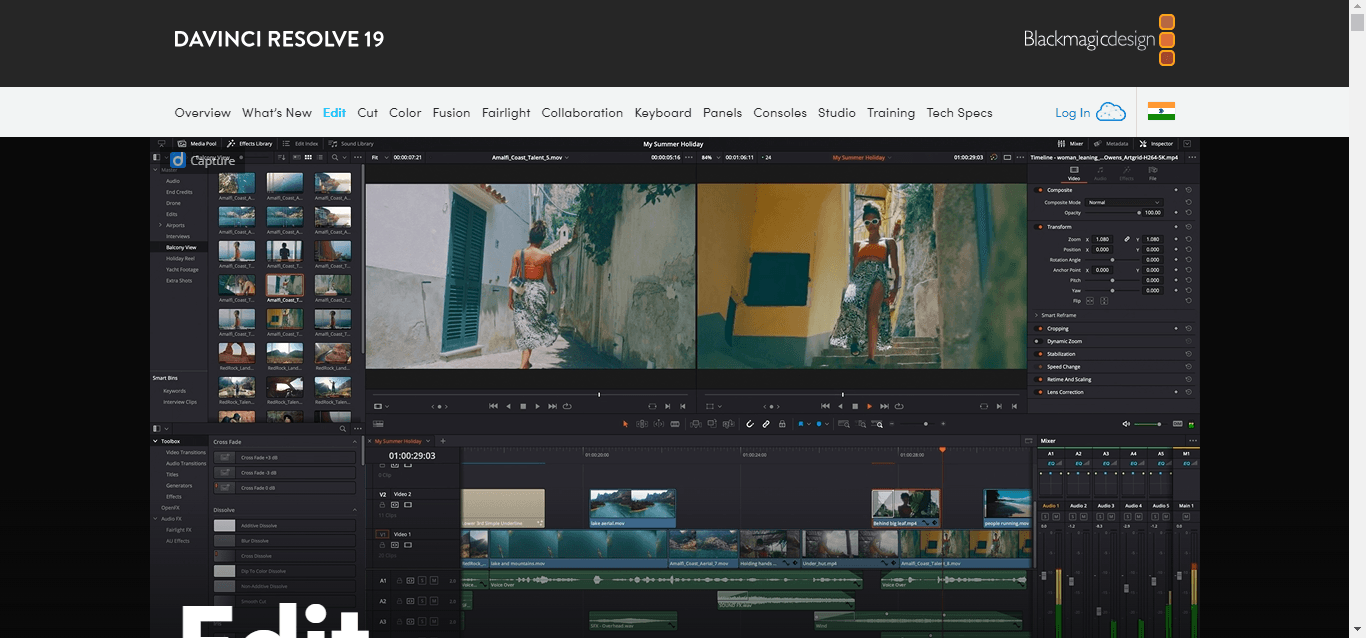Go to What's New section

pos(277,113)
